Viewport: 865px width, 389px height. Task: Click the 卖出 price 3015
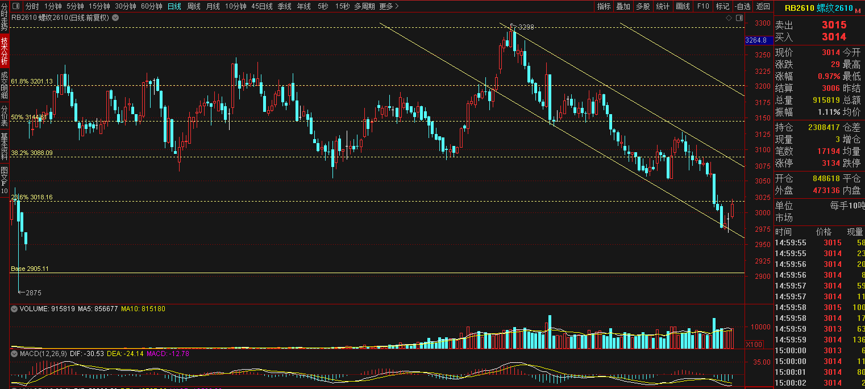point(834,25)
